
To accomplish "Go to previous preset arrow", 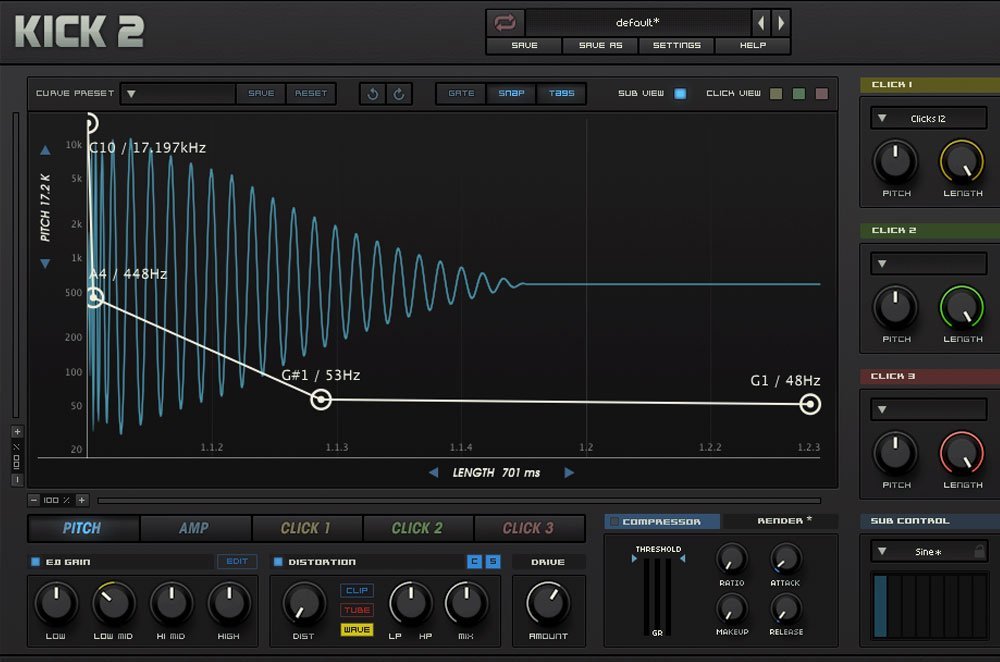I will 761,24.
